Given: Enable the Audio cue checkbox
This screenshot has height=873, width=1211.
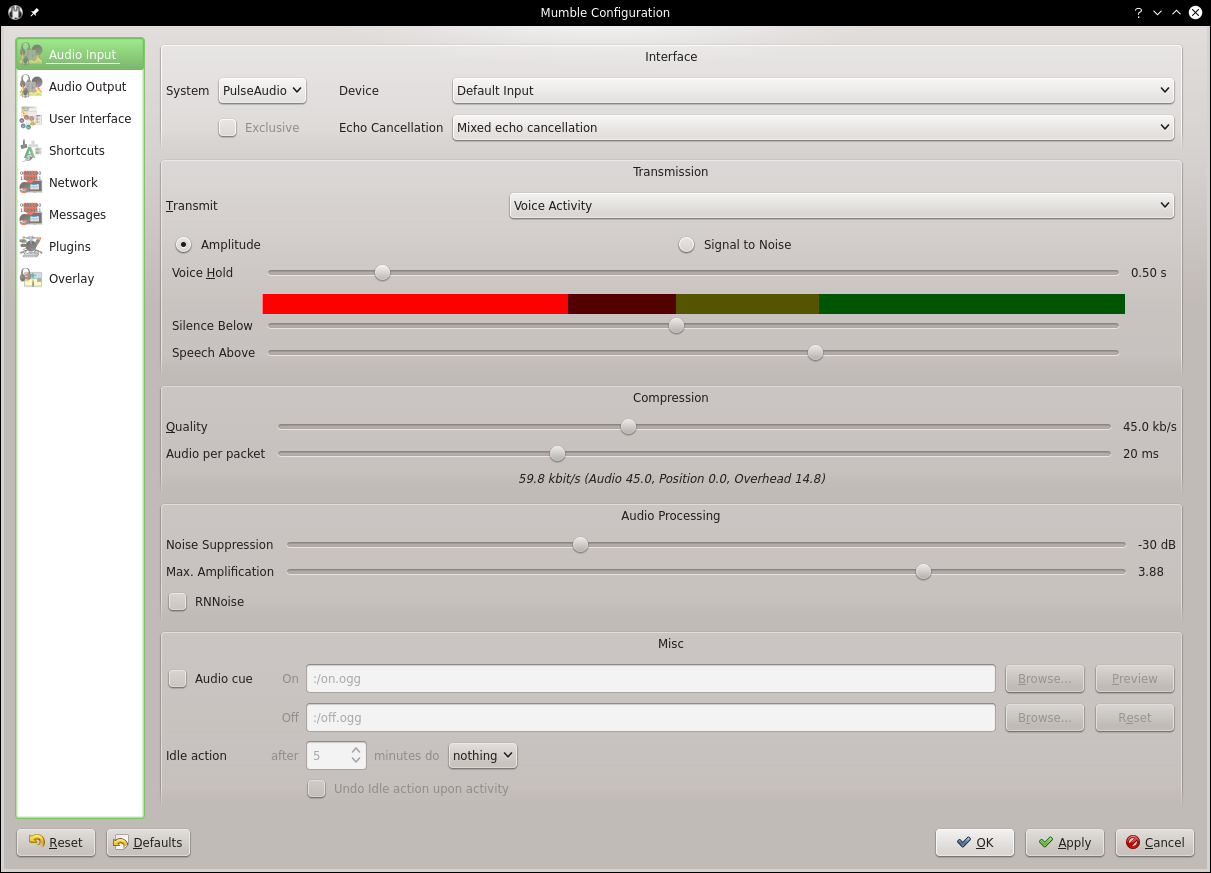Looking at the screenshot, I should click(178, 679).
